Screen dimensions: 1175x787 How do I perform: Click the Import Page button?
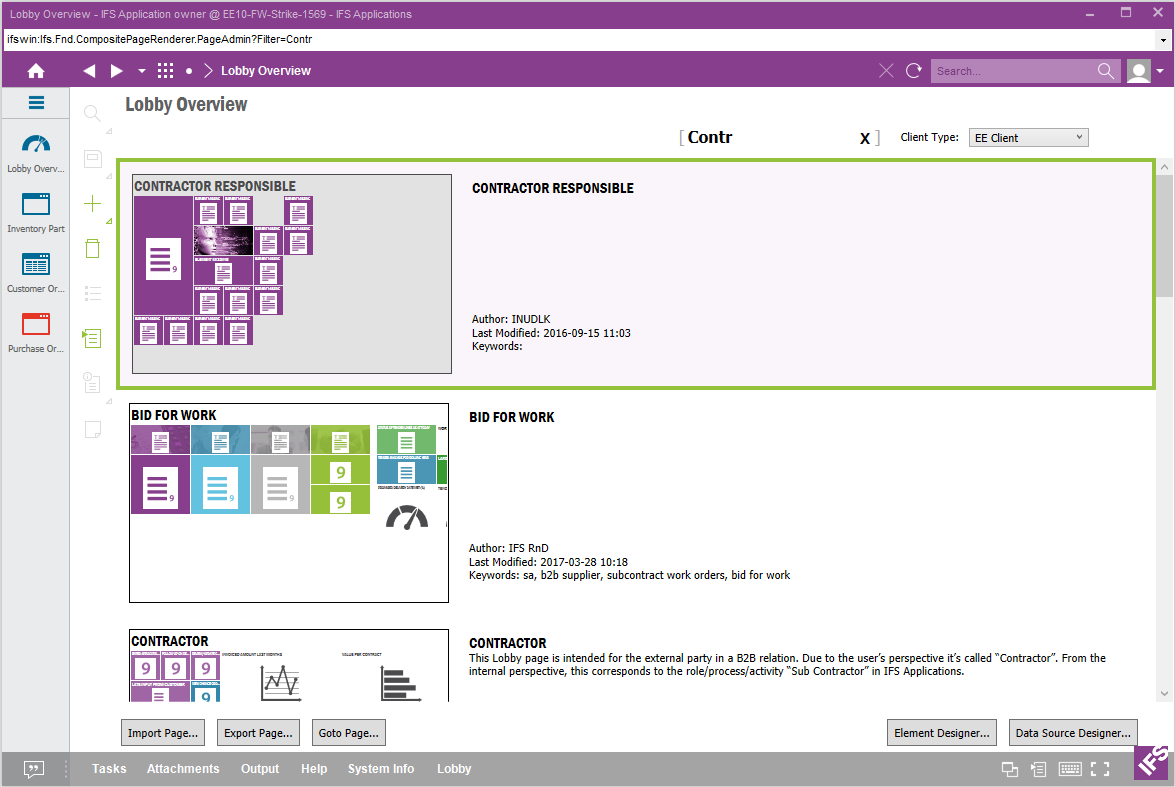163,733
